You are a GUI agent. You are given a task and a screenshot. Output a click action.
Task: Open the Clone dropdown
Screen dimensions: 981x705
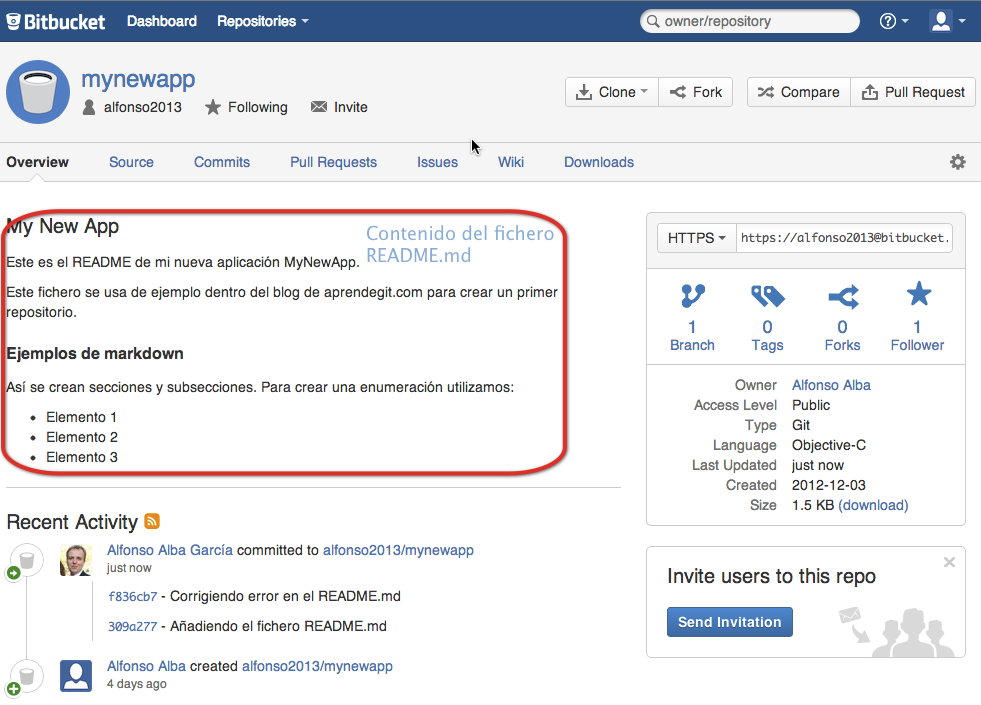(611, 92)
